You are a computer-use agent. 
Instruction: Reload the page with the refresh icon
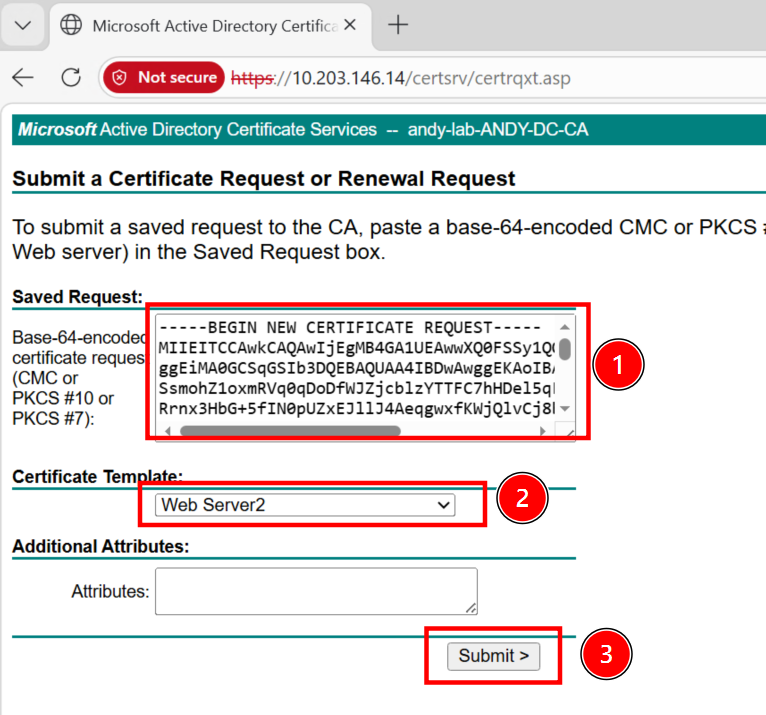[71, 78]
